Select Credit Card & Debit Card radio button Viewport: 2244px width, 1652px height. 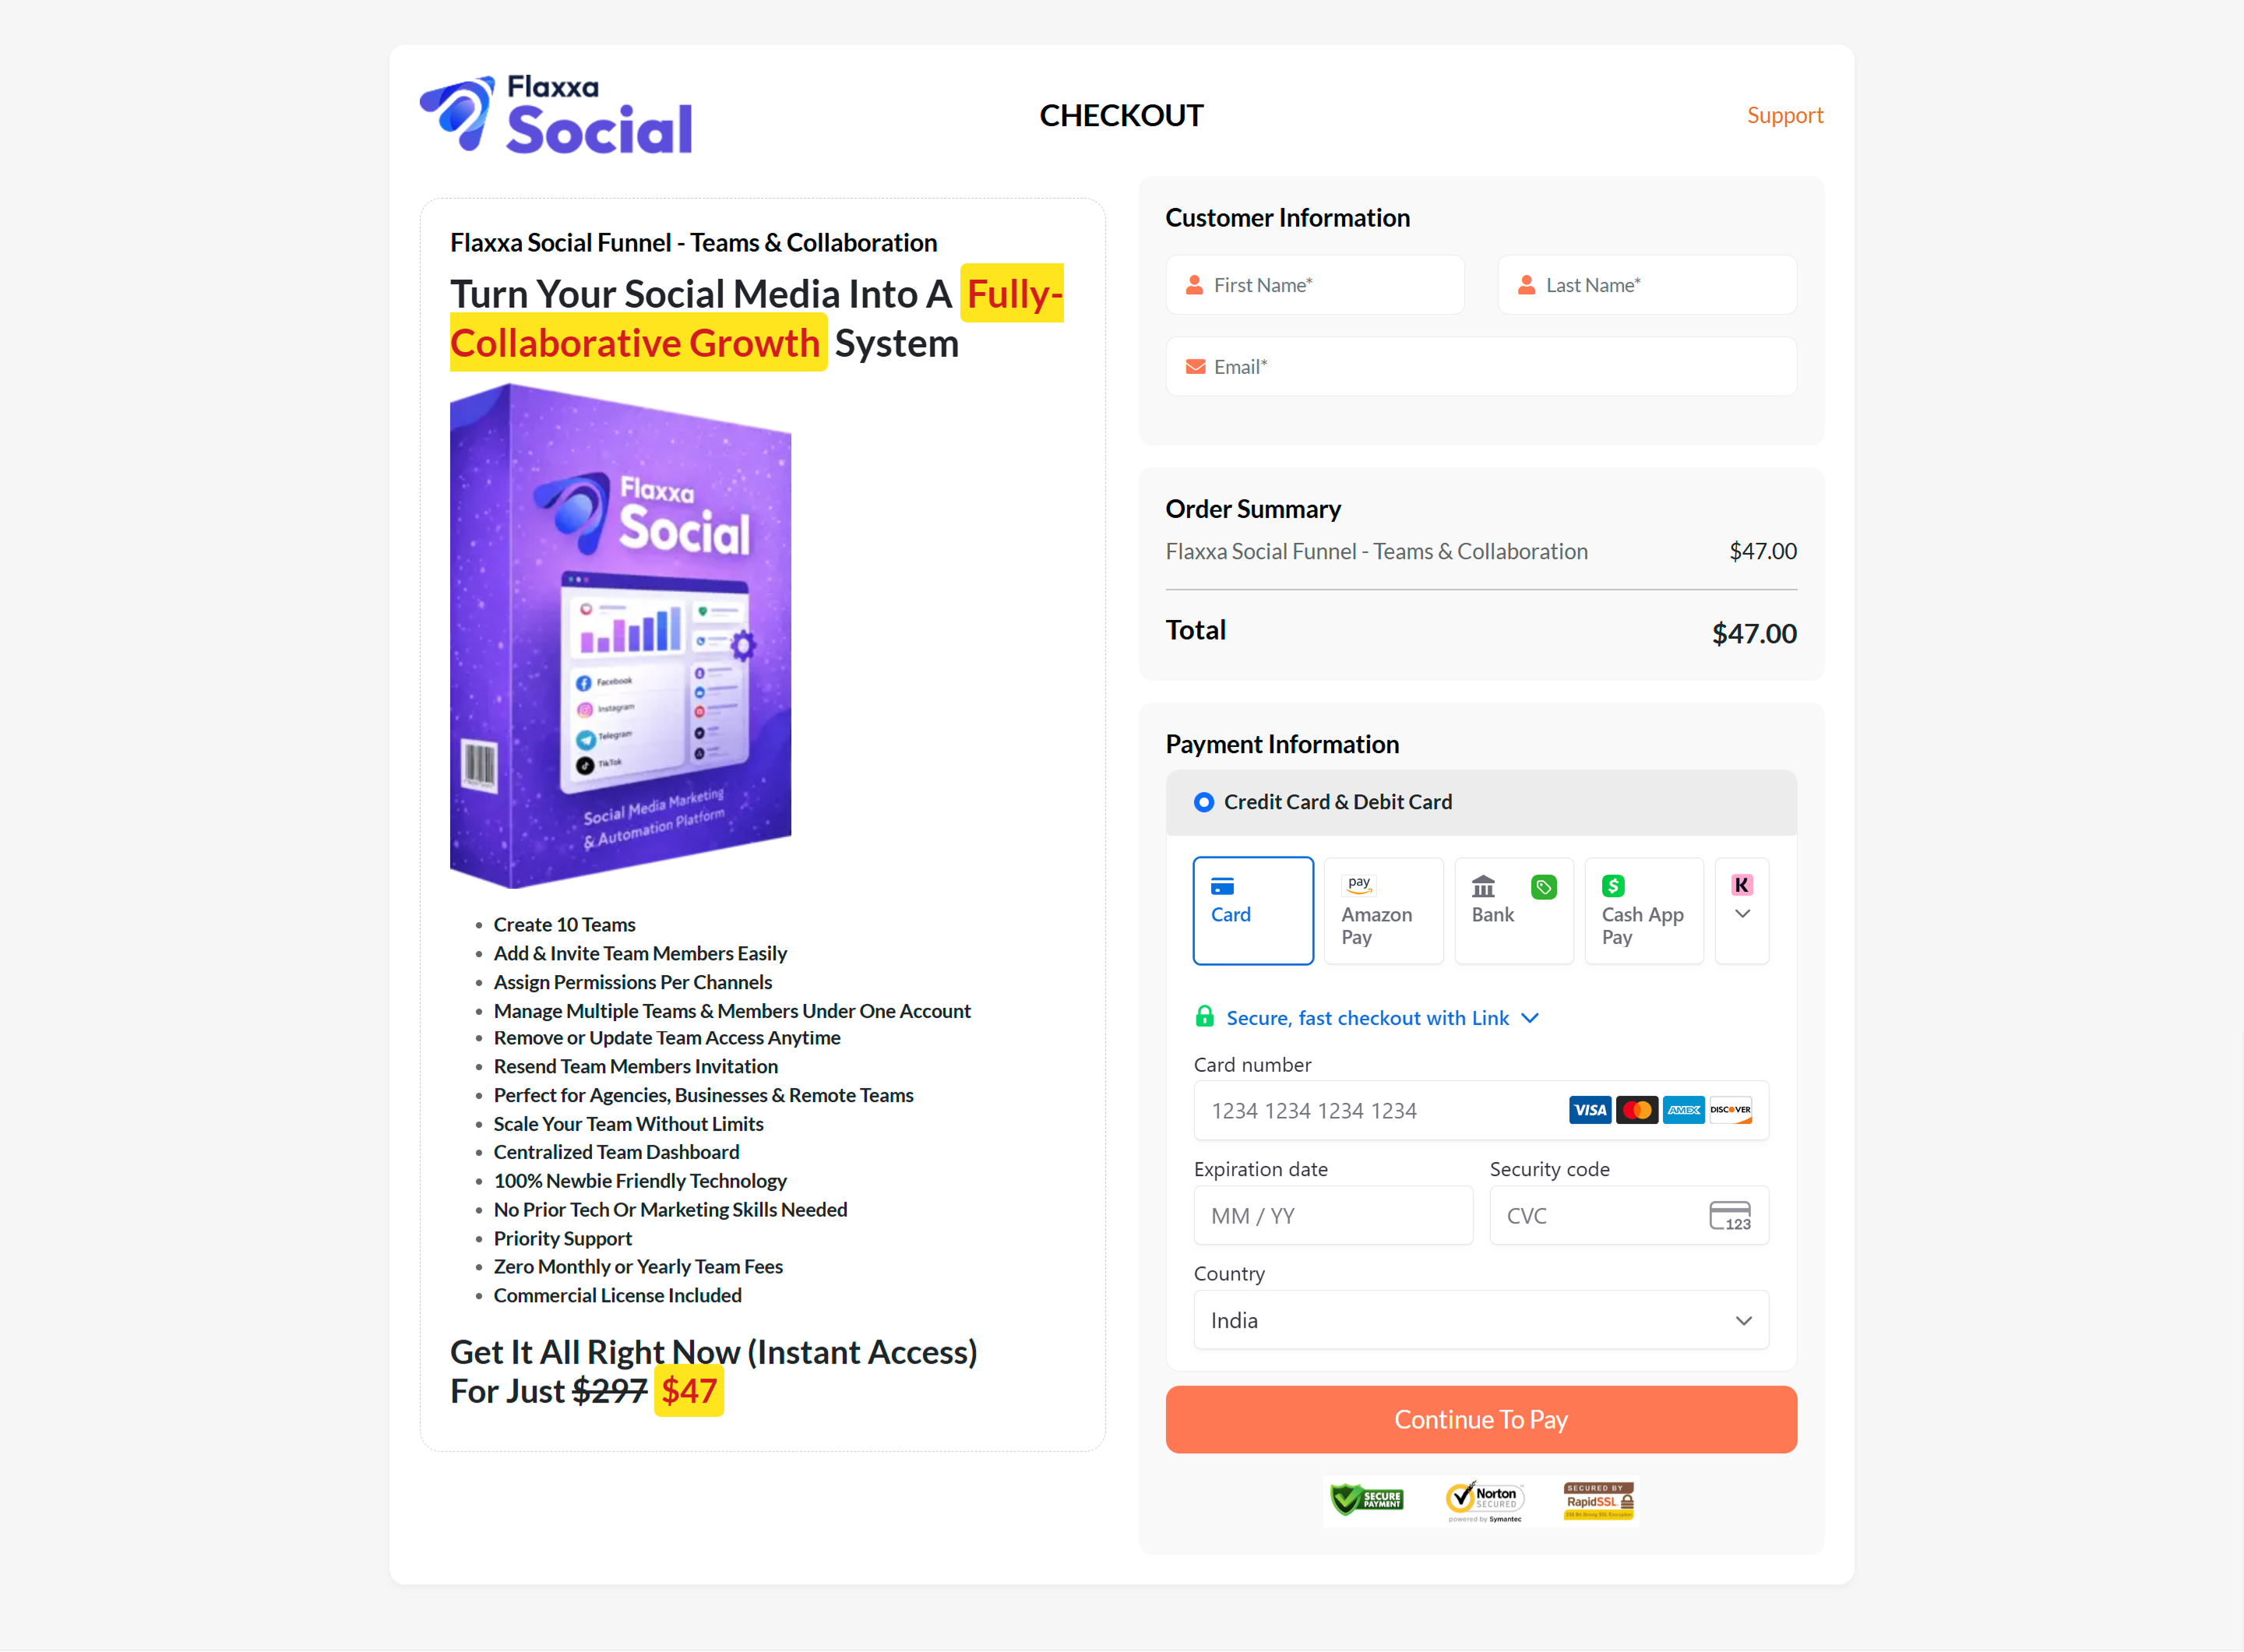(1204, 802)
